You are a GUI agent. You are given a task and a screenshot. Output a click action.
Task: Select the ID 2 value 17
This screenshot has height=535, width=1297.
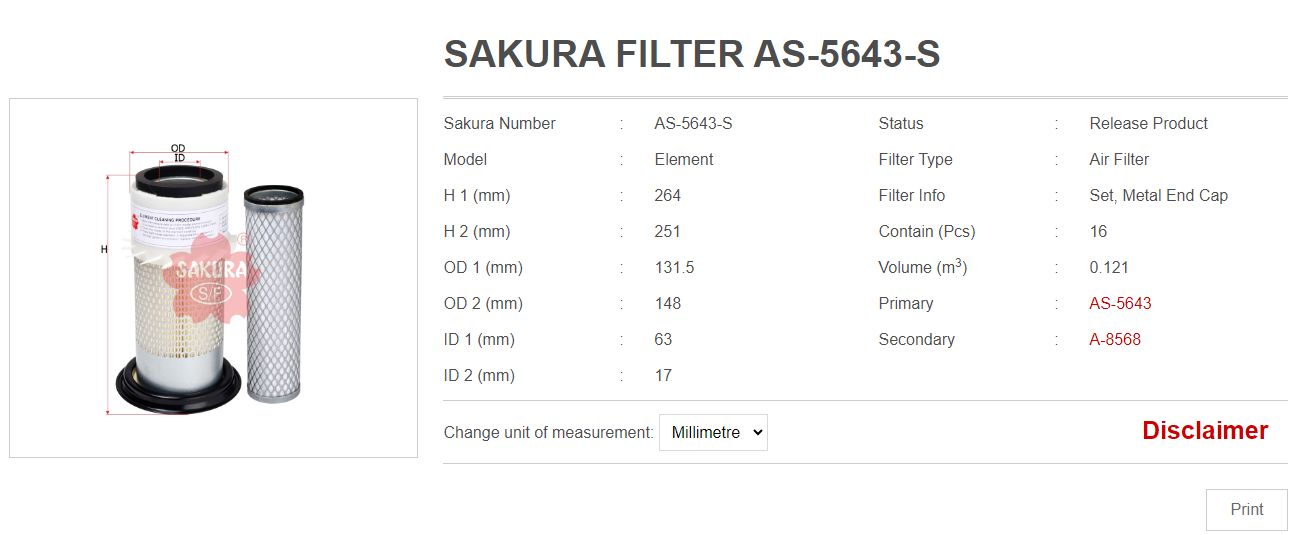[663, 375]
